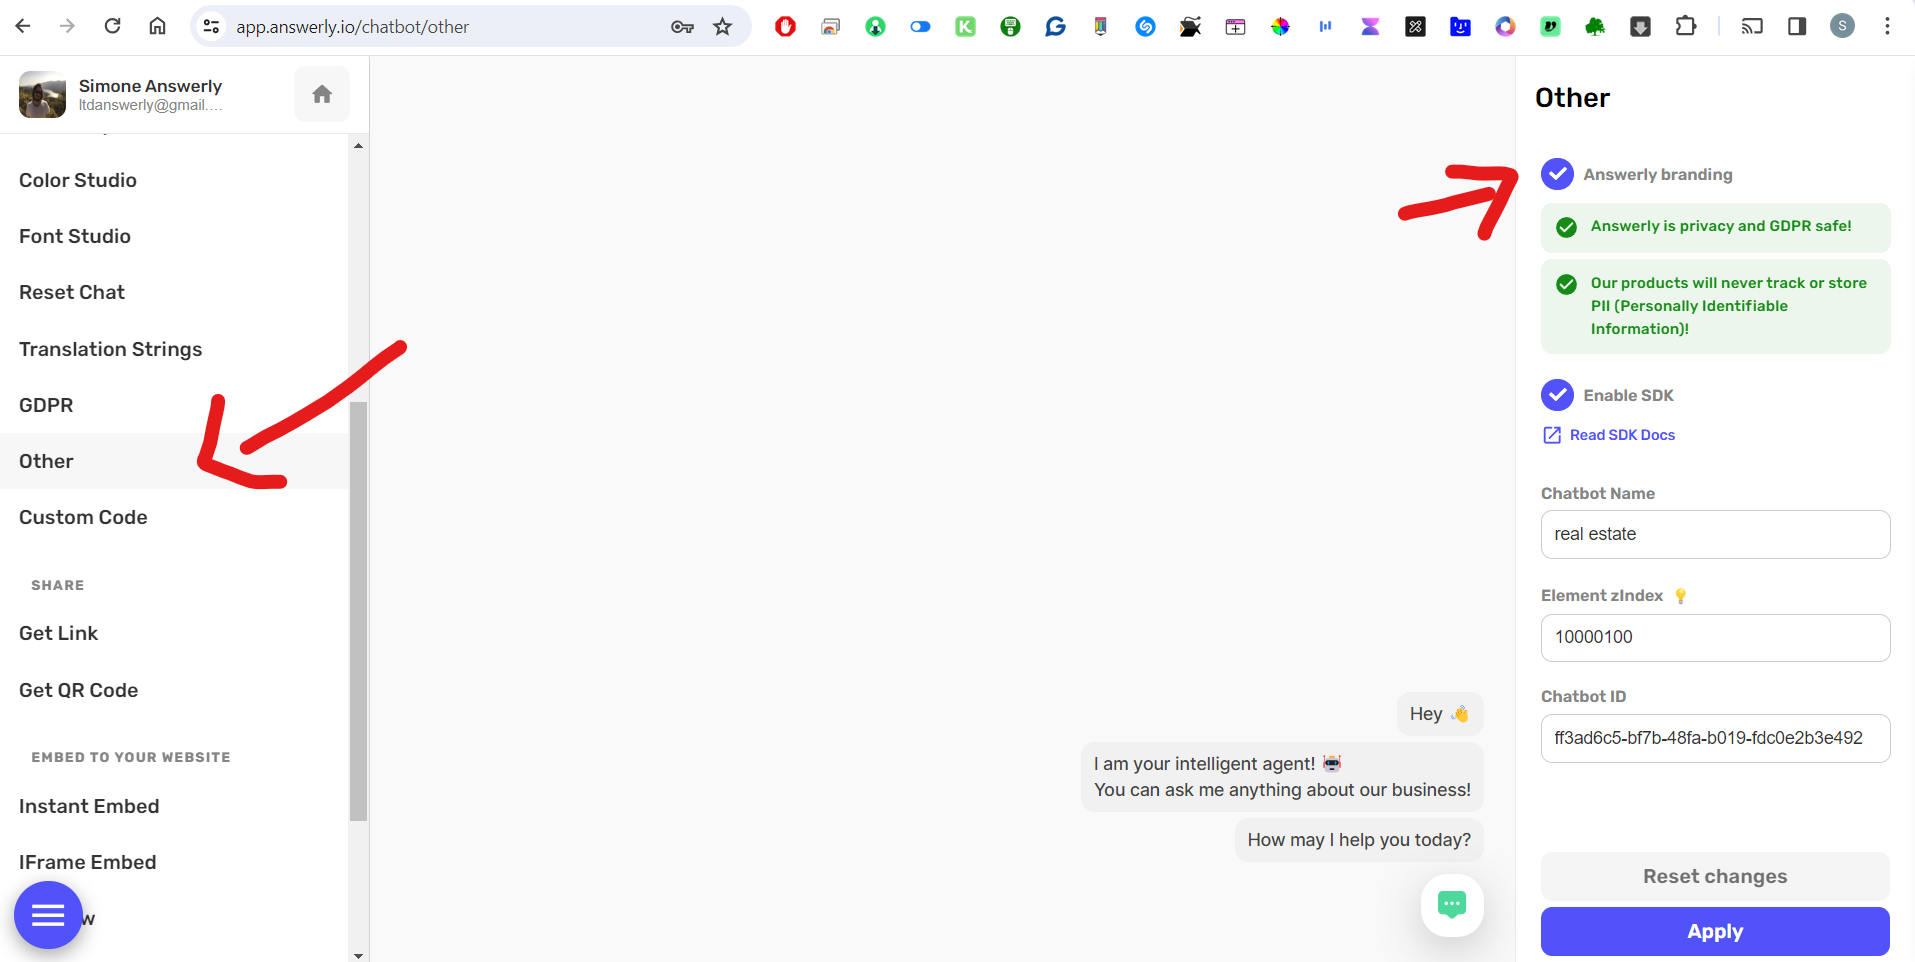
Task: Click the Simone Answerly account name
Action: pyautogui.click(x=150, y=86)
